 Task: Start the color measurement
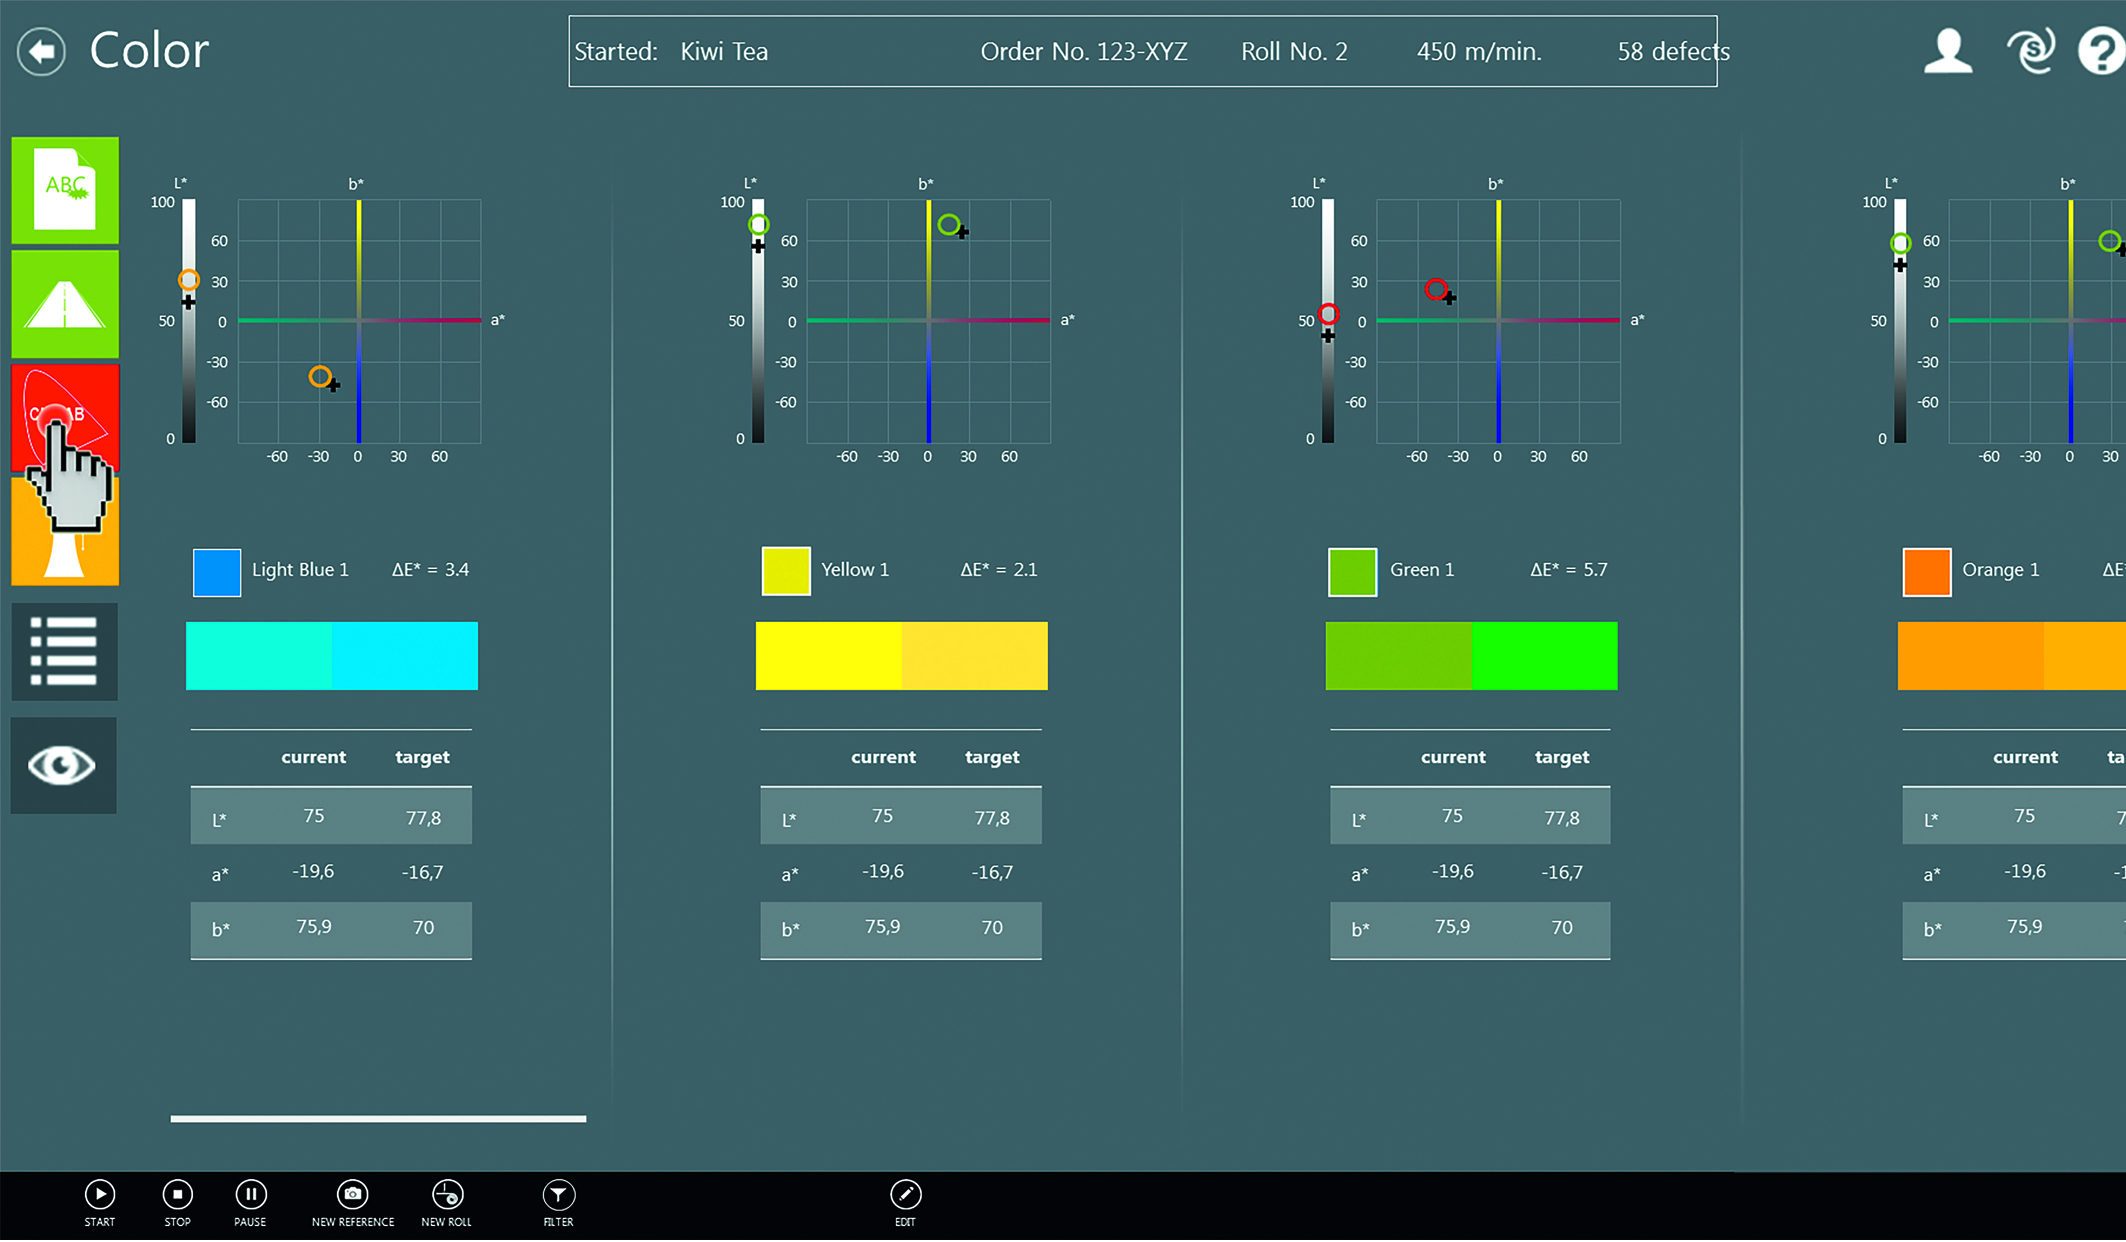click(x=99, y=1193)
